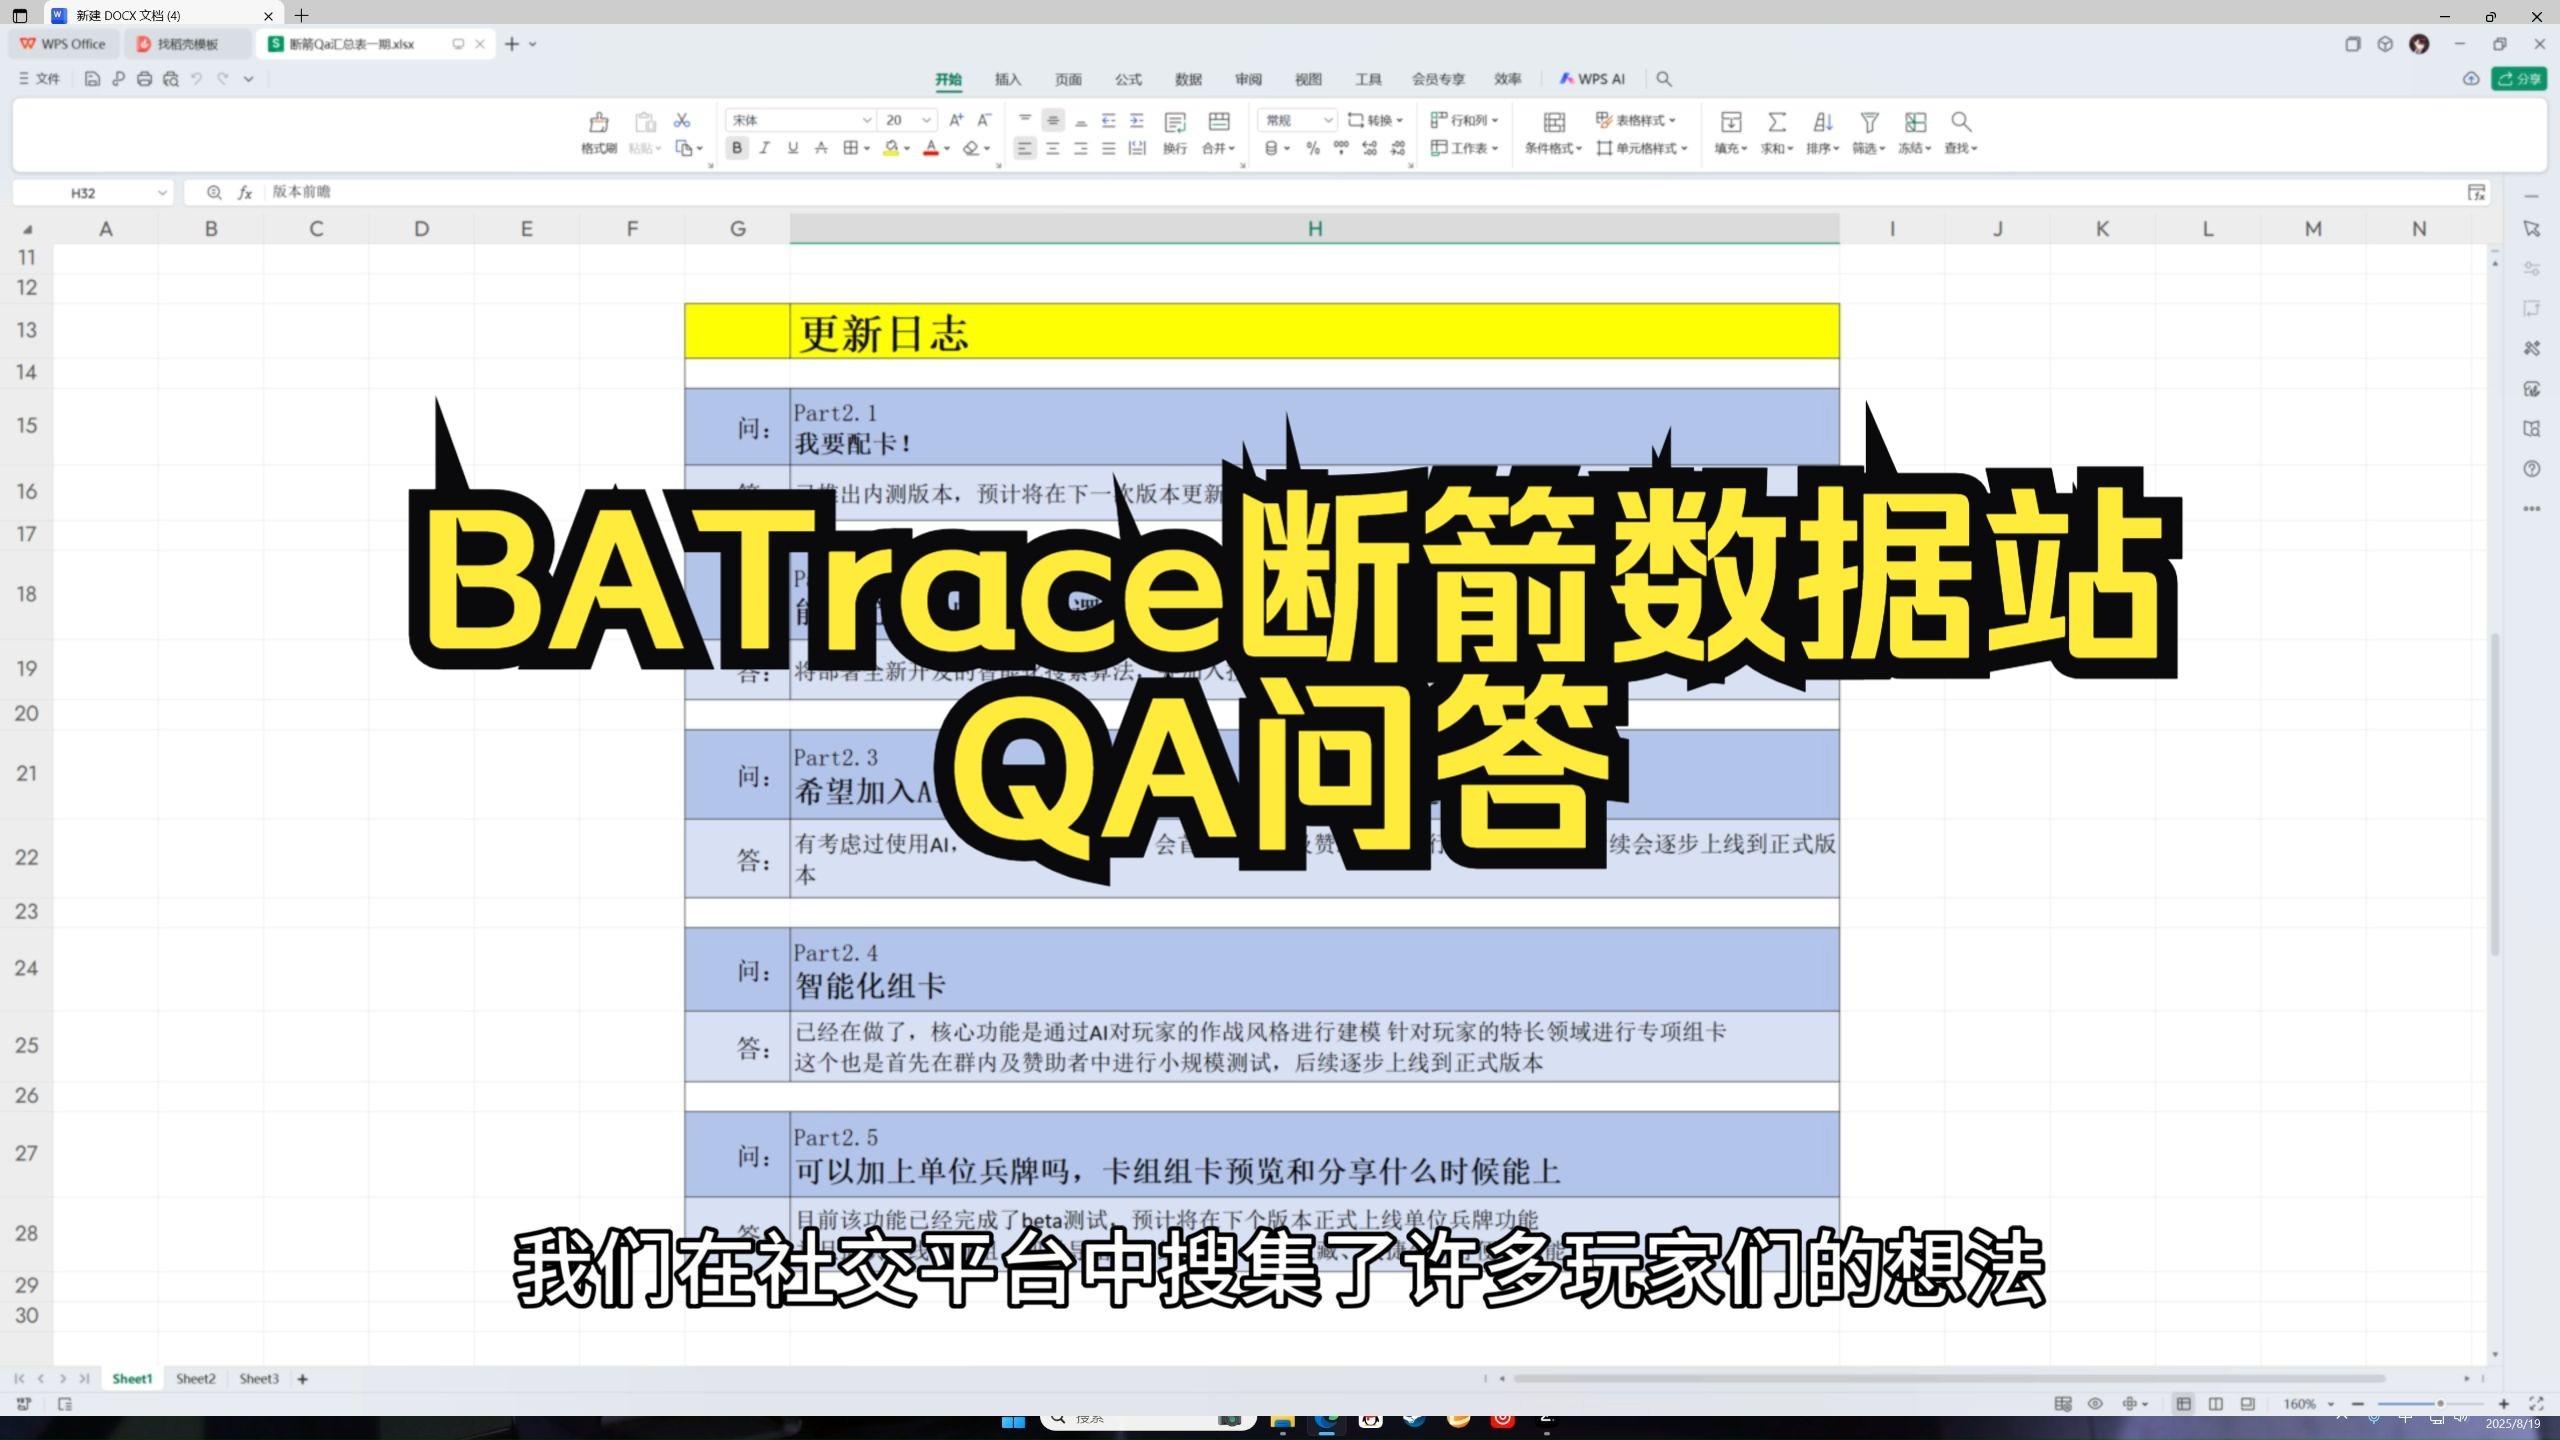Viewport: 2560px width, 1440px height.
Task: Click the Wrap Text (换行) icon
Action: [1175, 122]
